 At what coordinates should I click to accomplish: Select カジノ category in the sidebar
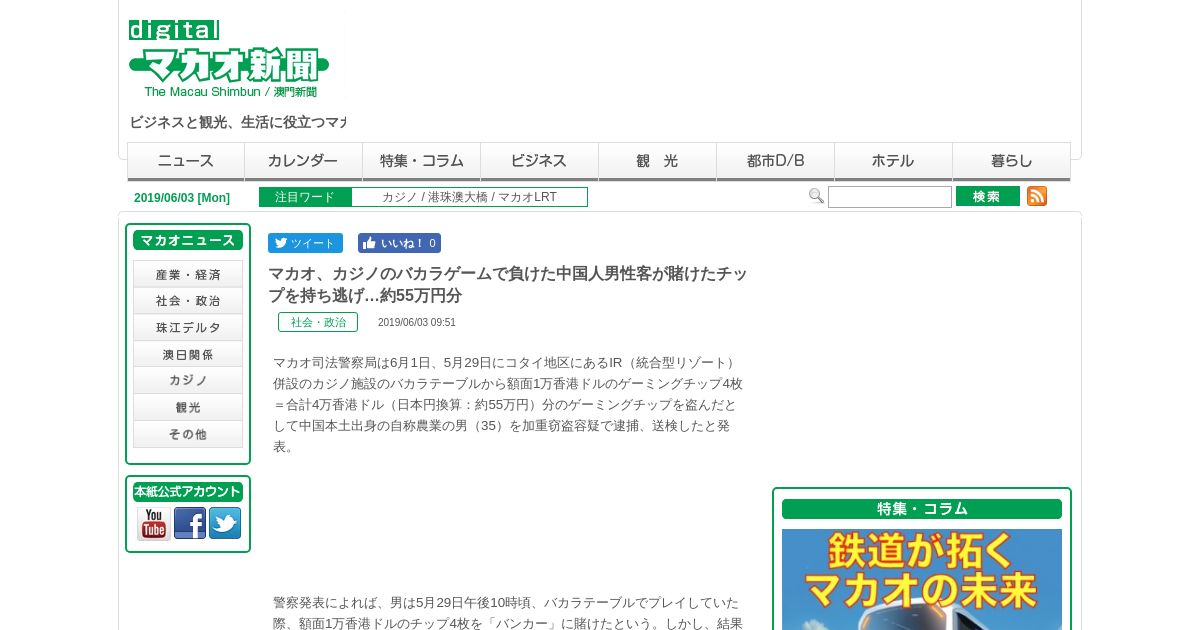coord(188,381)
